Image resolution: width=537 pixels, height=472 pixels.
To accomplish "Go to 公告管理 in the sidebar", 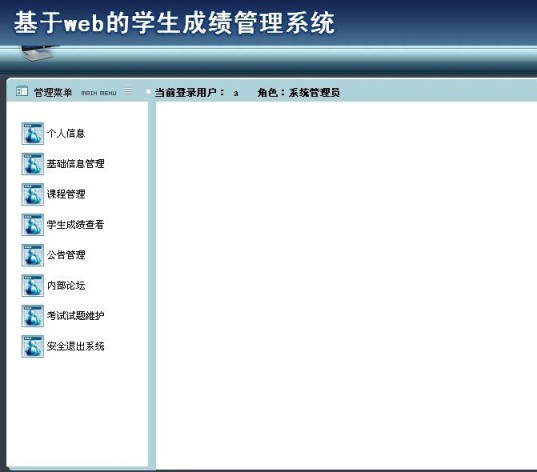I will (x=66, y=255).
